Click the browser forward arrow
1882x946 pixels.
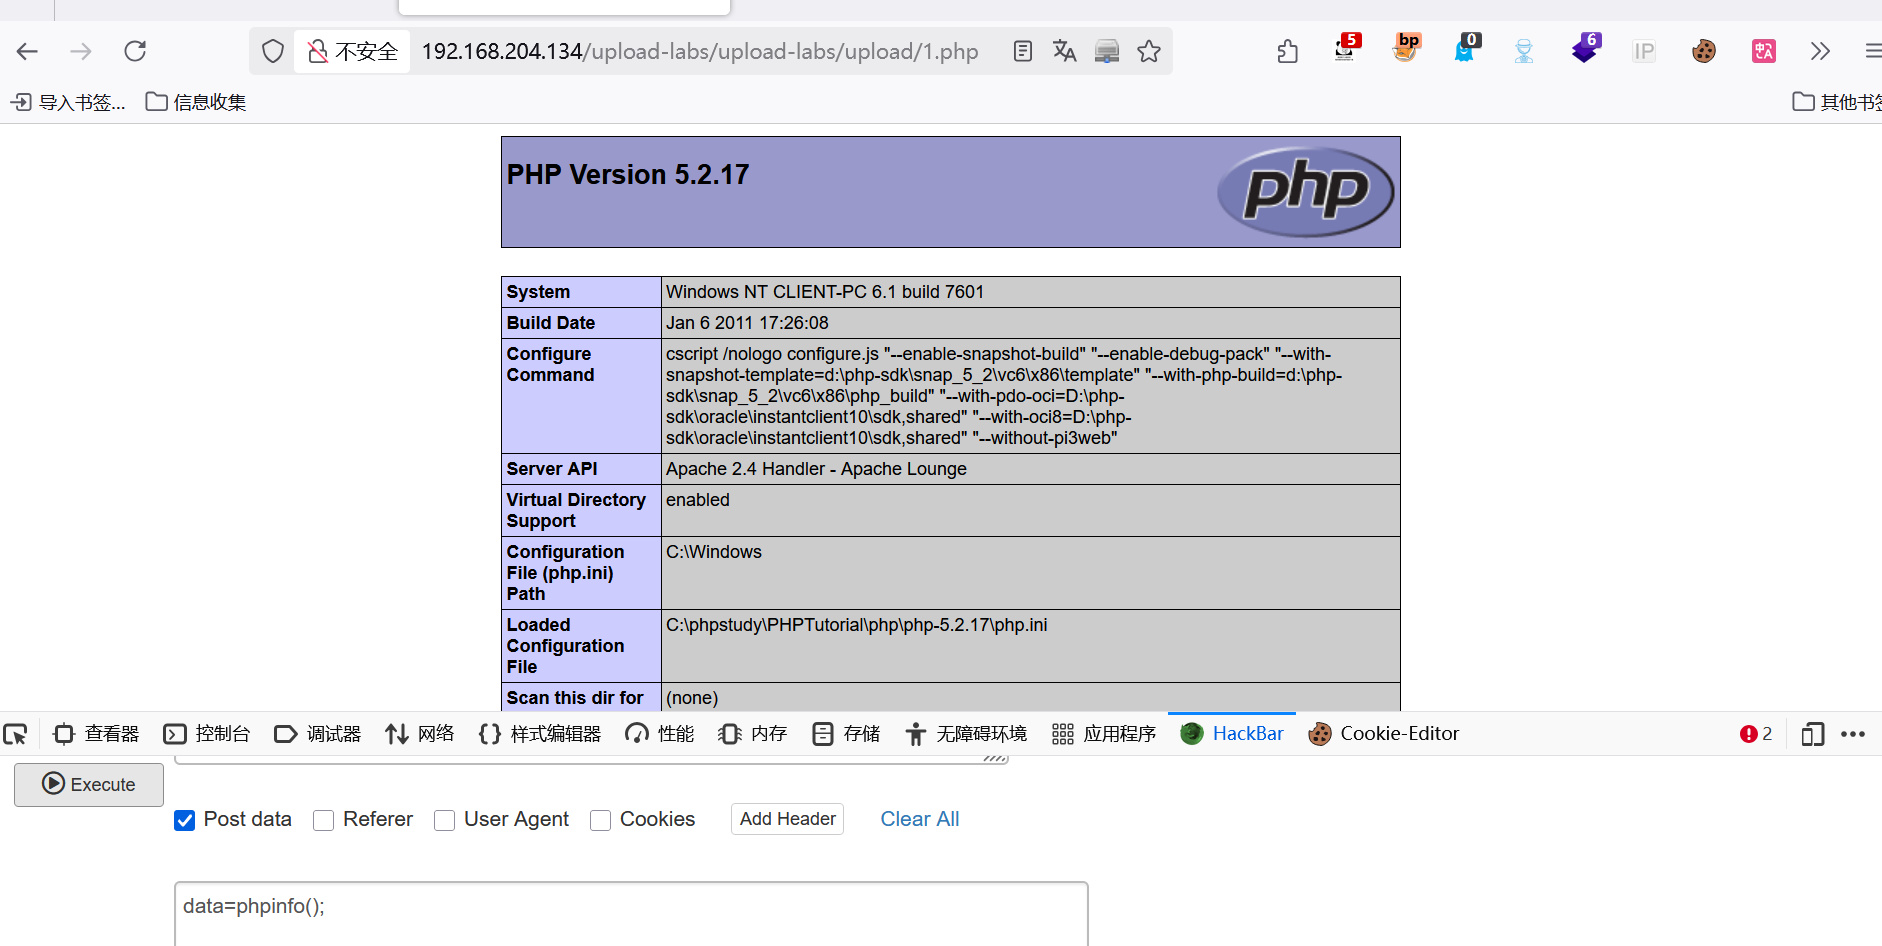click(81, 51)
